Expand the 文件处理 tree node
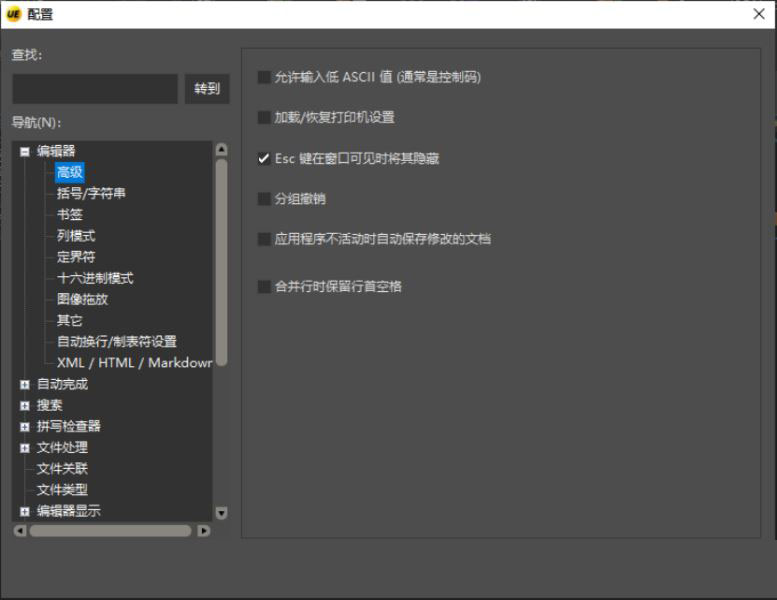777x600 pixels. 25,448
